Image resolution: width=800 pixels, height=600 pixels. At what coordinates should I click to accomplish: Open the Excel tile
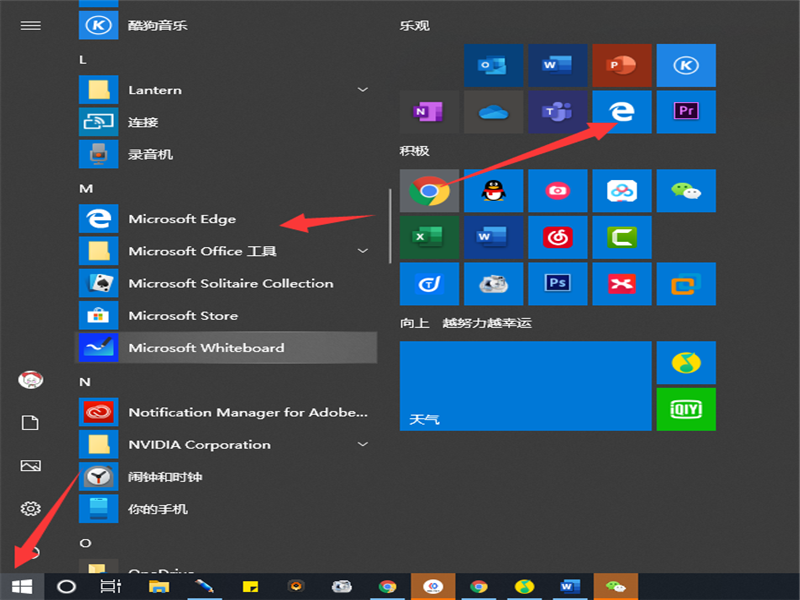pos(429,237)
